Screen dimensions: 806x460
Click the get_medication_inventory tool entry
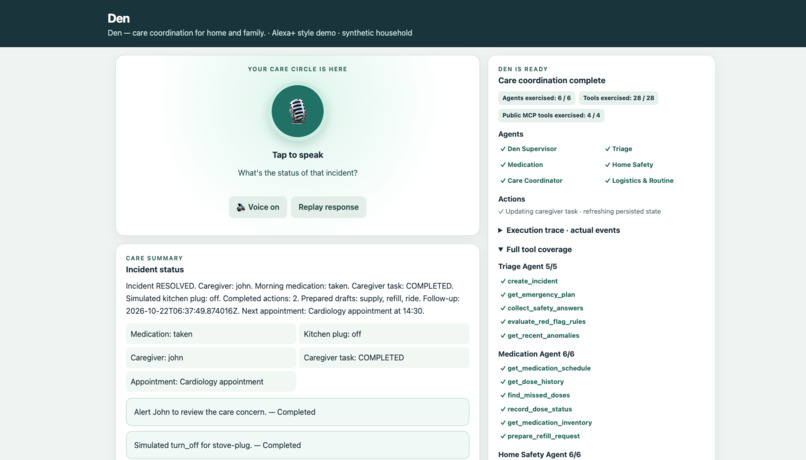click(546, 422)
